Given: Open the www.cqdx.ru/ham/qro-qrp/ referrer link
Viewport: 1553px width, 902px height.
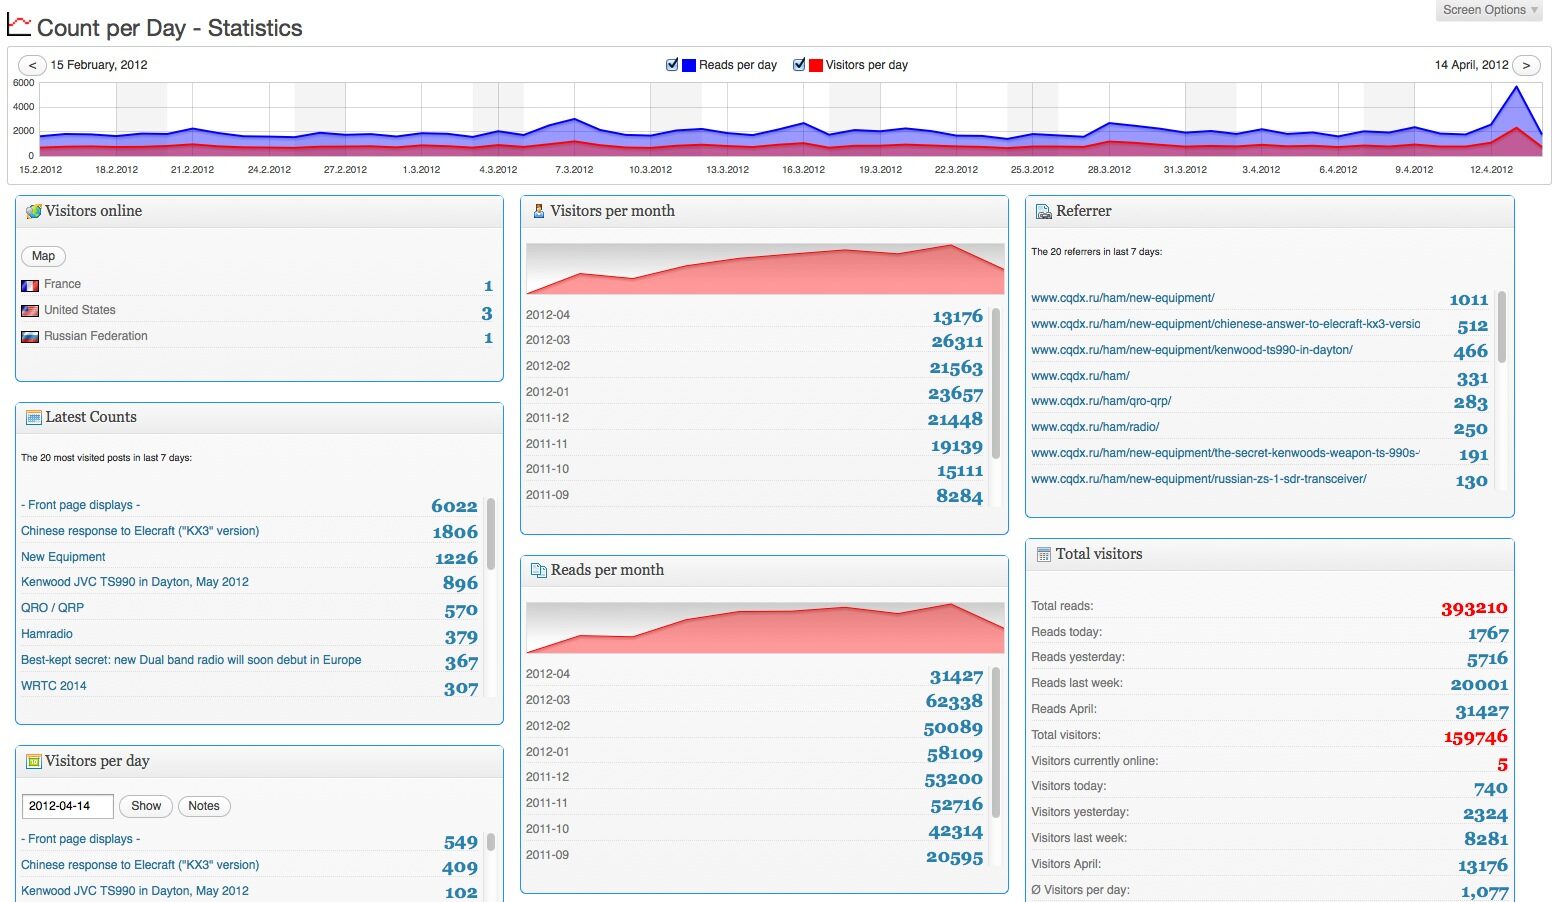Looking at the screenshot, I should (1100, 401).
